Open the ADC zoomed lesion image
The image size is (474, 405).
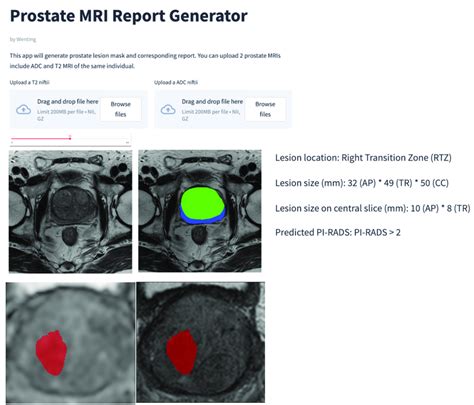[70, 343]
